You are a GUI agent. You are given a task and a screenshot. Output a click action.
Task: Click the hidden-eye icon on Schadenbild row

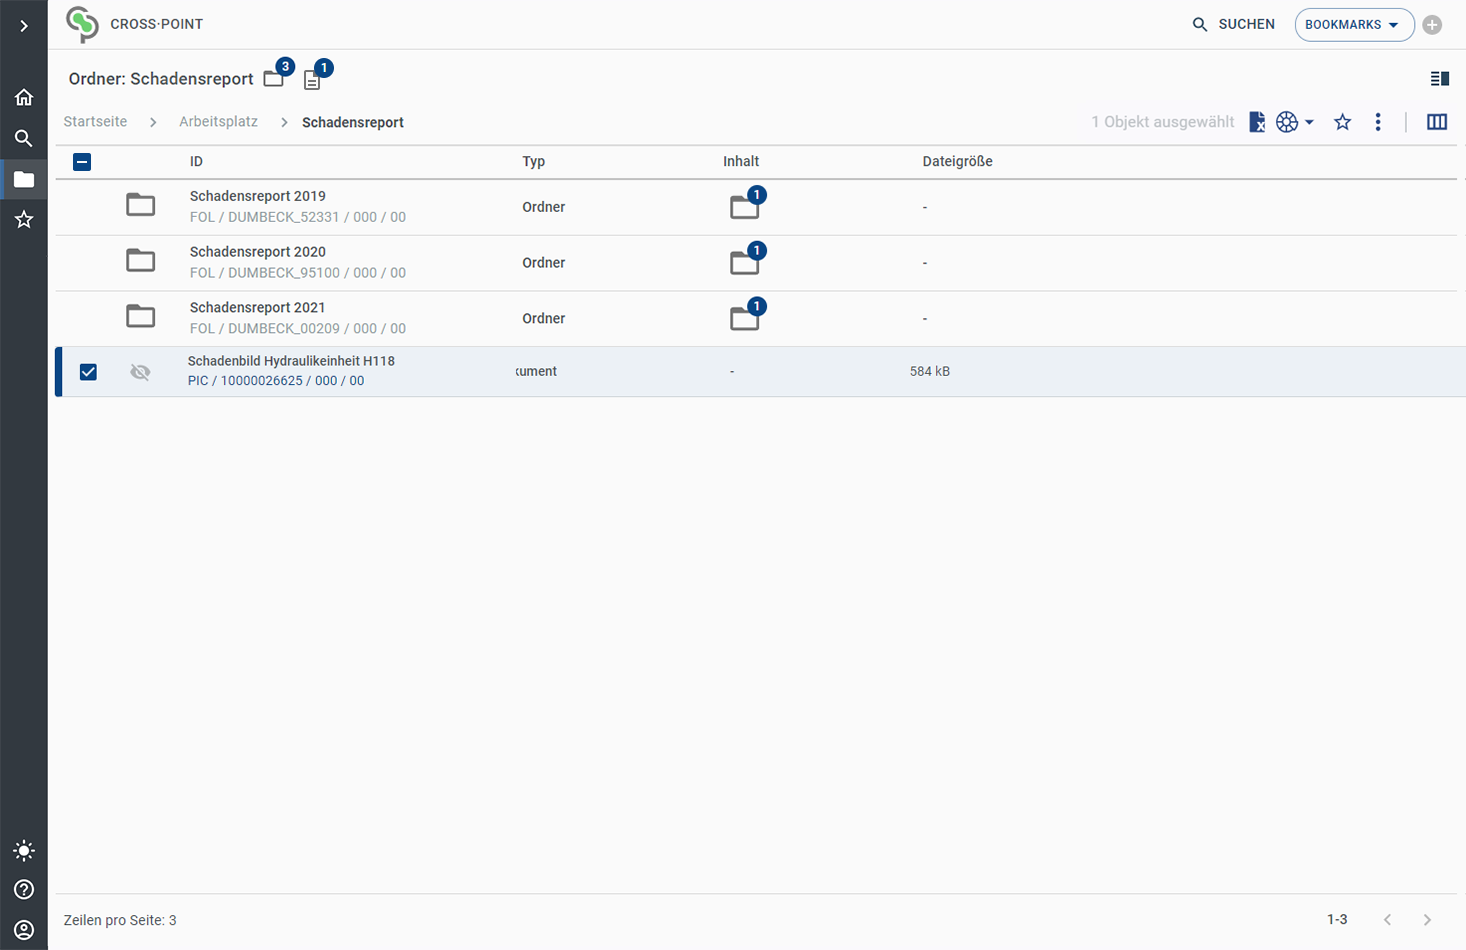point(140,372)
